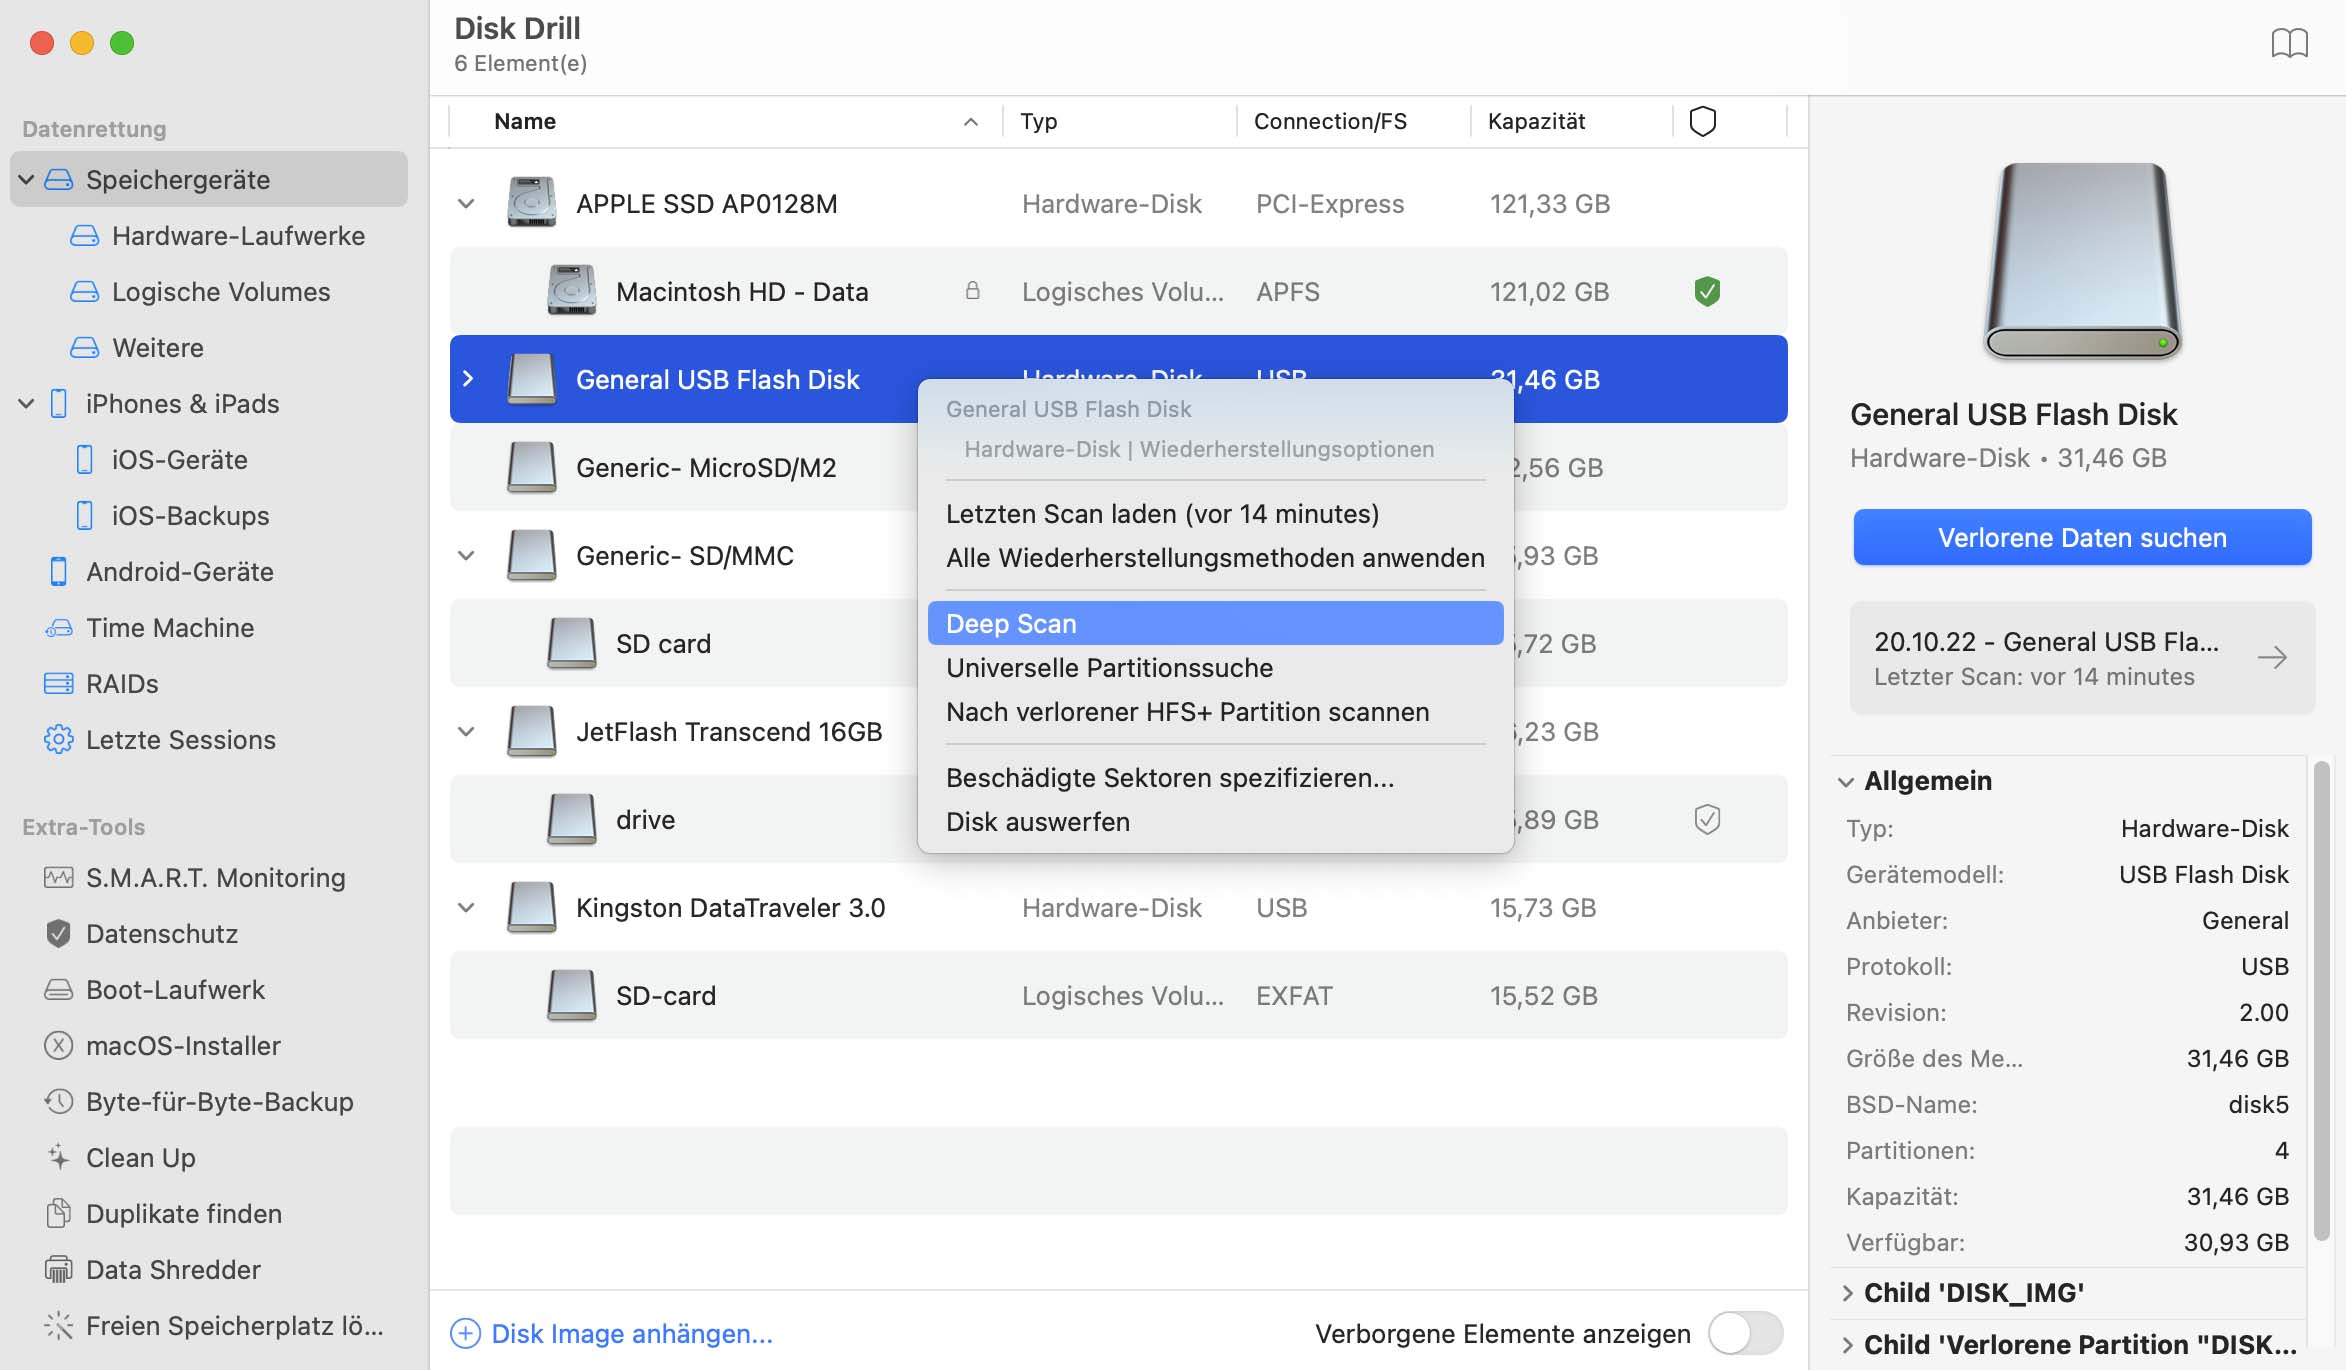This screenshot has height=1370, width=2346.
Task: Open the 20.10.22 last scan session card
Action: click(x=2082, y=658)
